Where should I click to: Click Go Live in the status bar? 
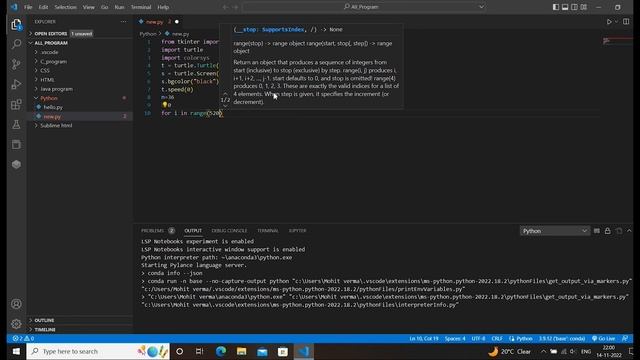point(604,339)
